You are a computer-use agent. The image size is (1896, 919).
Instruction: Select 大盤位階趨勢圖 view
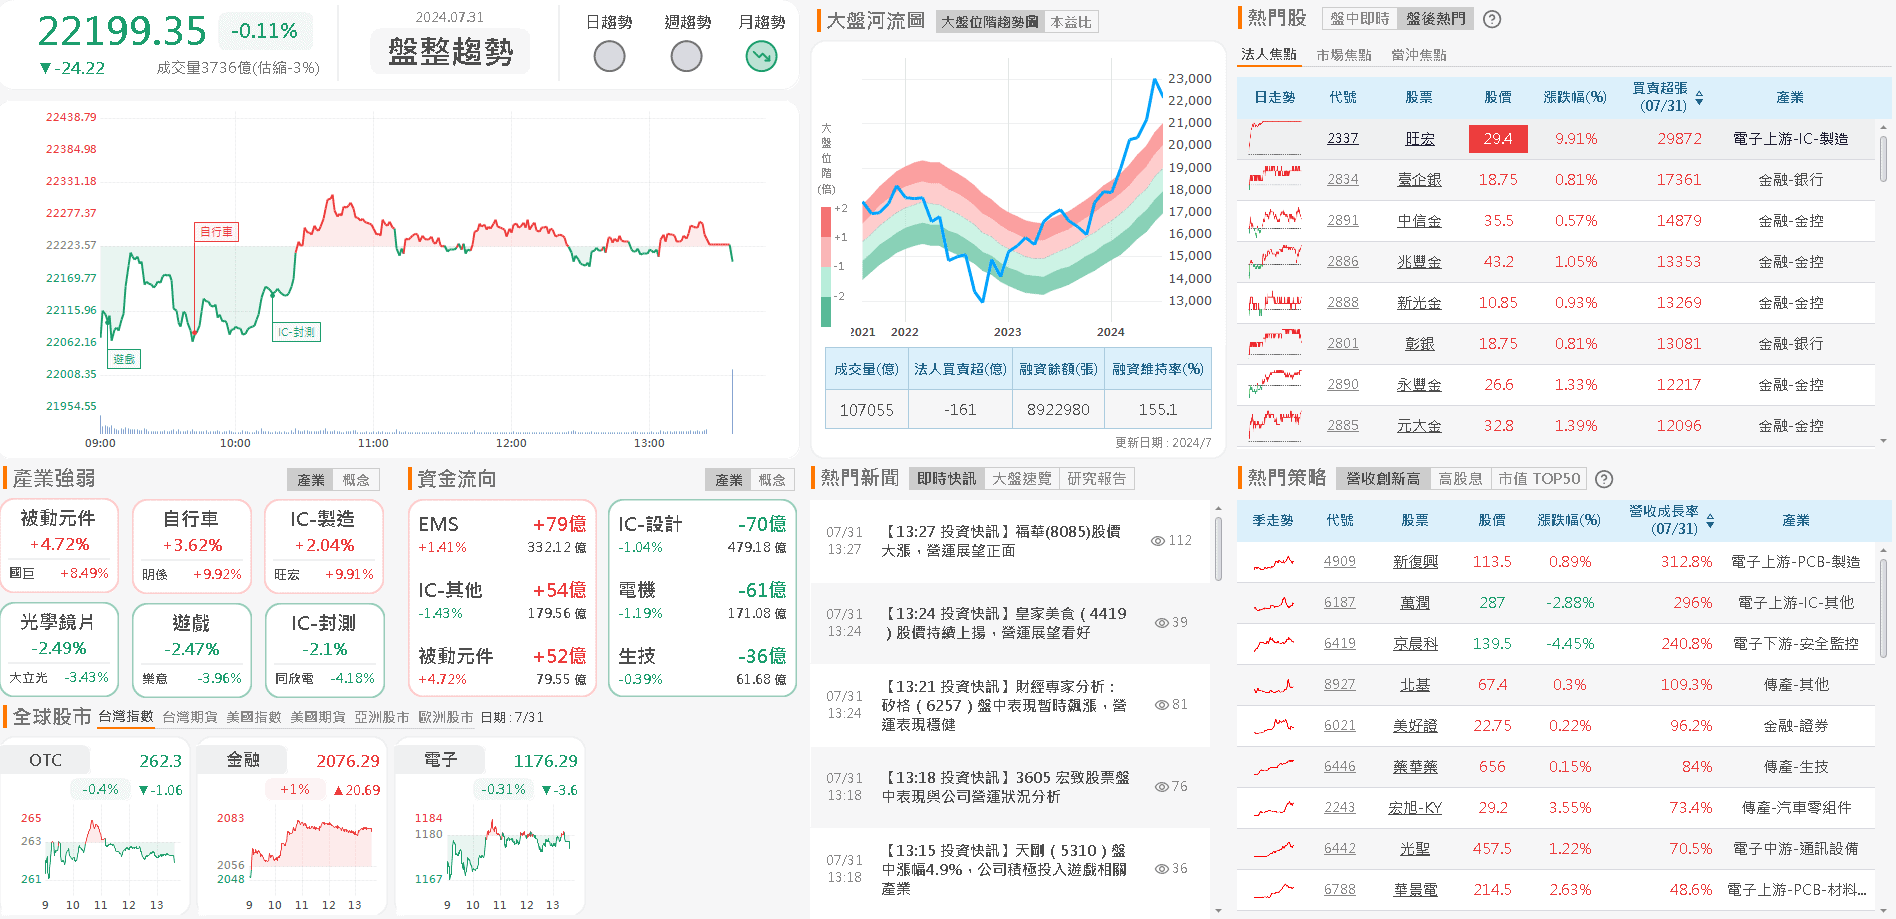990,21
